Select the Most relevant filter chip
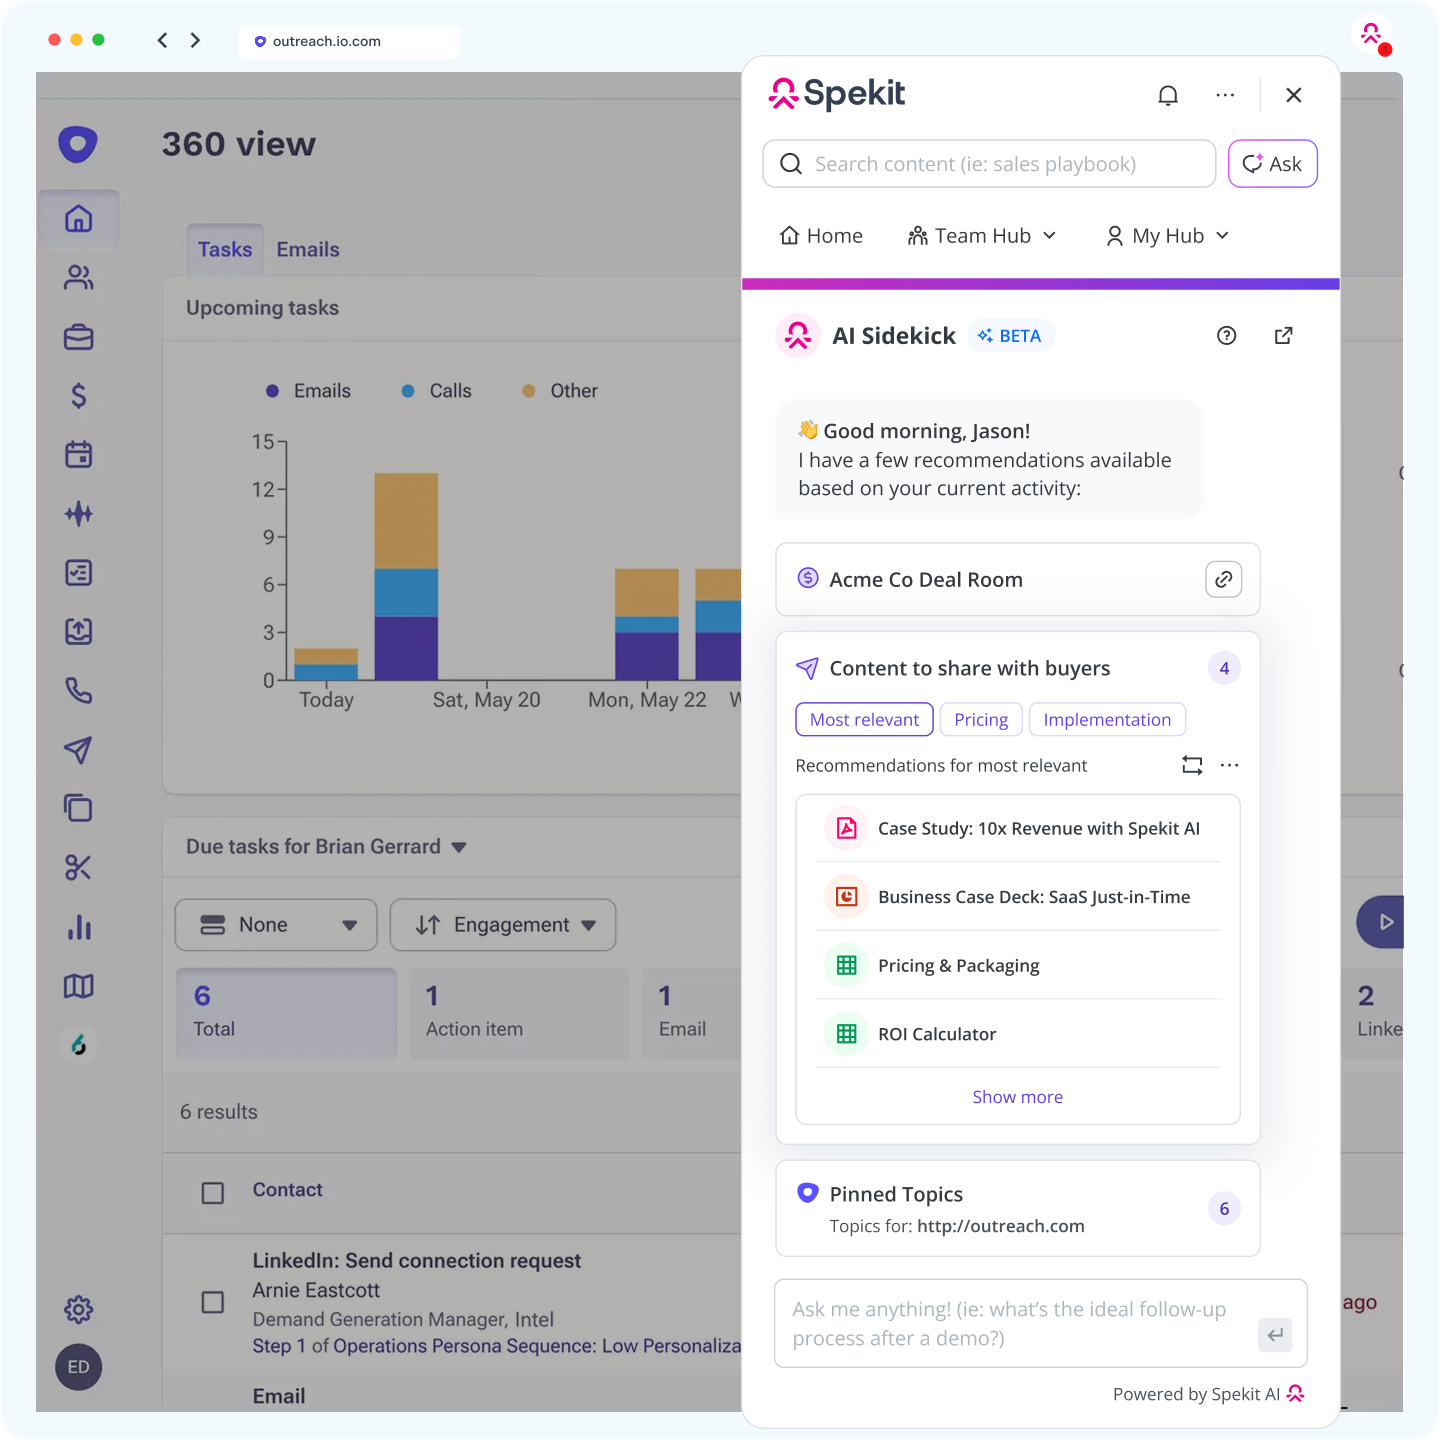Image resolution: width=1440 pixels, height=1440 pixels. pyautogui.click(x=864, y=720)
